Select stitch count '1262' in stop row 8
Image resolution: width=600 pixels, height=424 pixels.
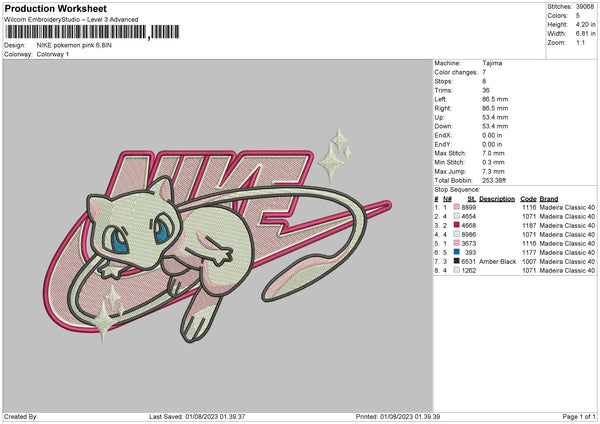469,271
